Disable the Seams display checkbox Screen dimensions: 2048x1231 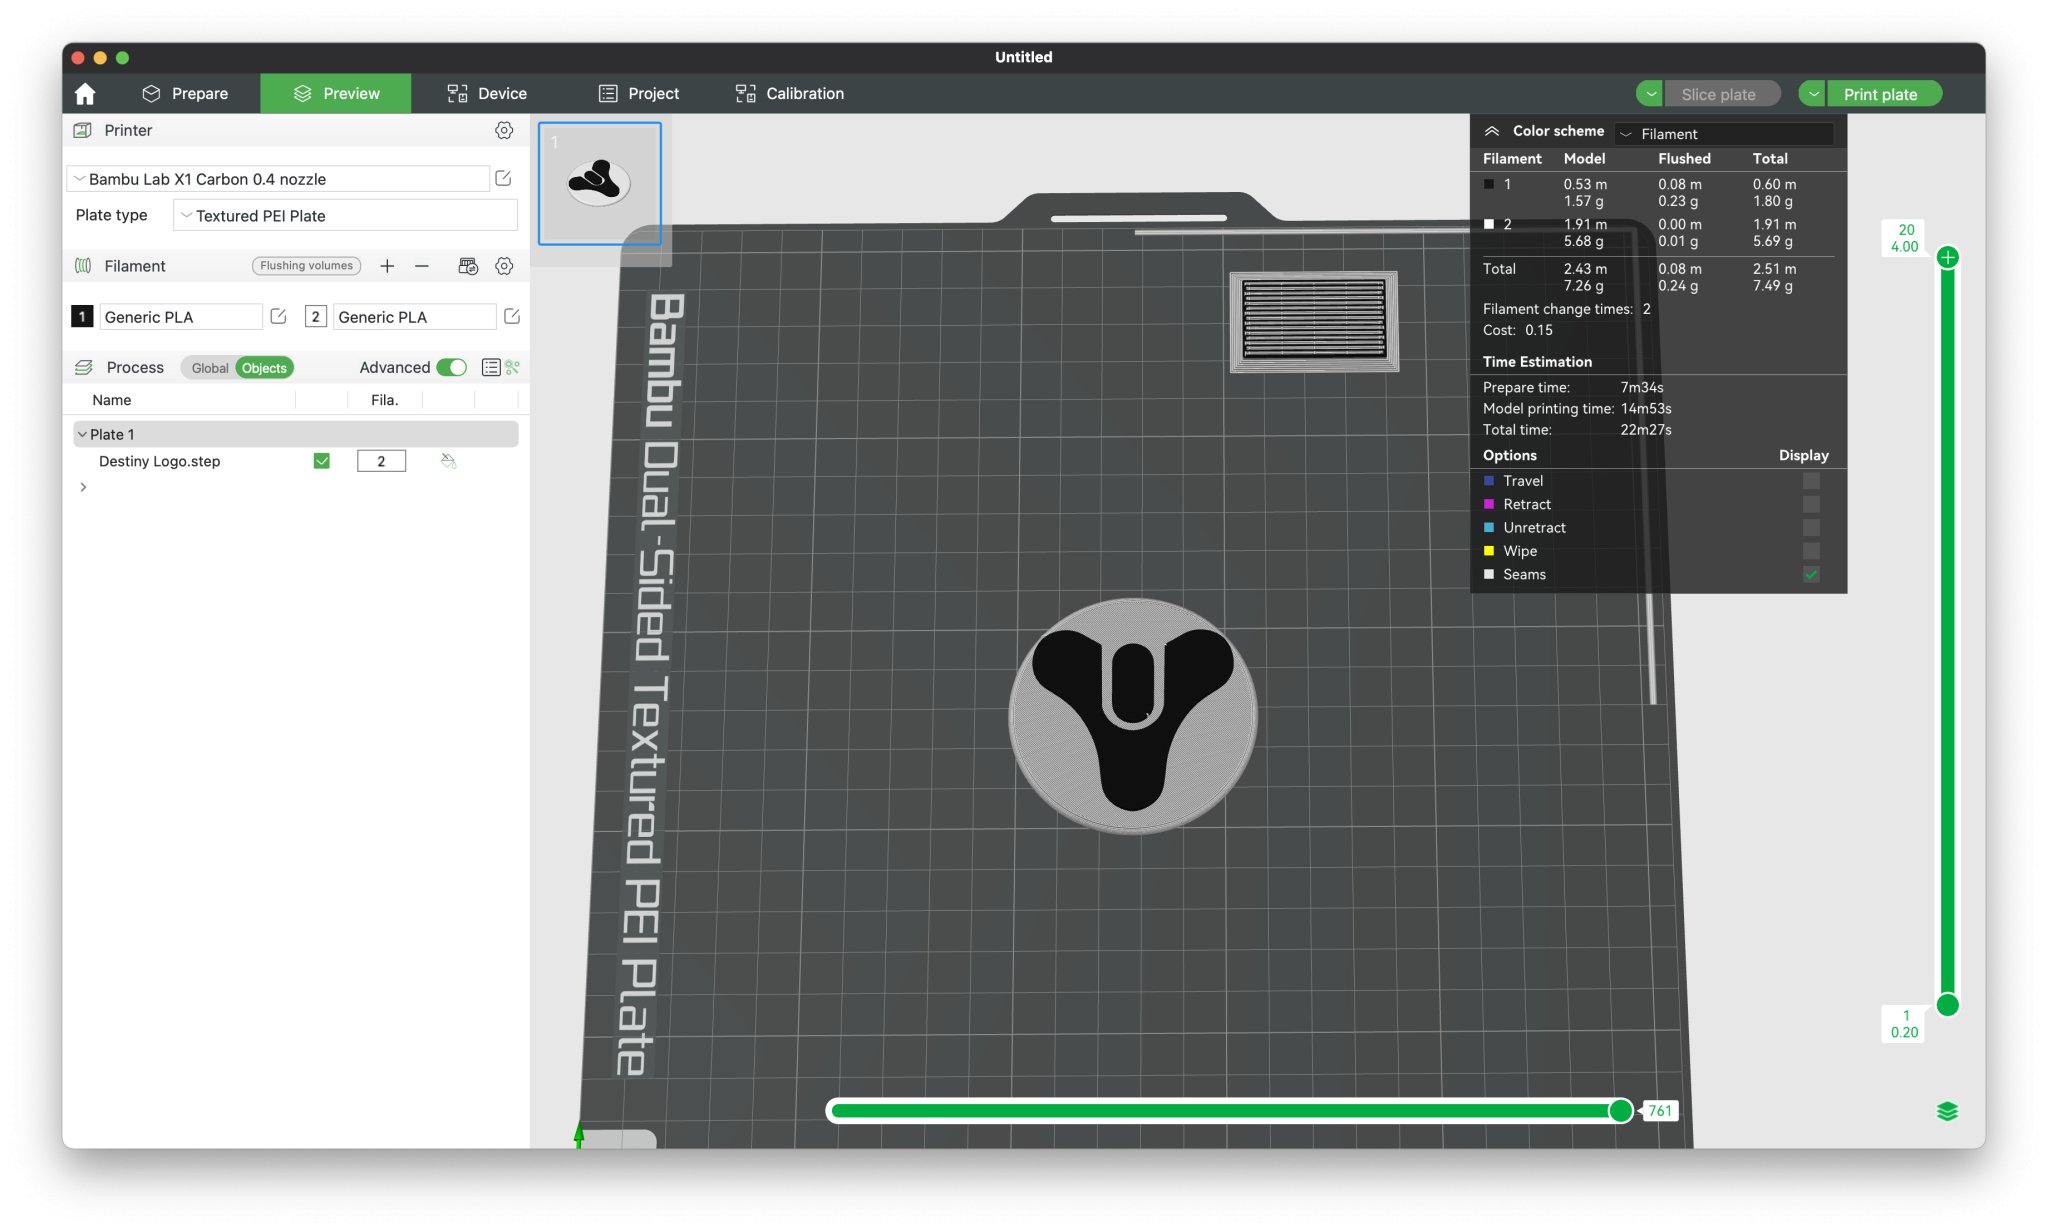(1811, 575)
